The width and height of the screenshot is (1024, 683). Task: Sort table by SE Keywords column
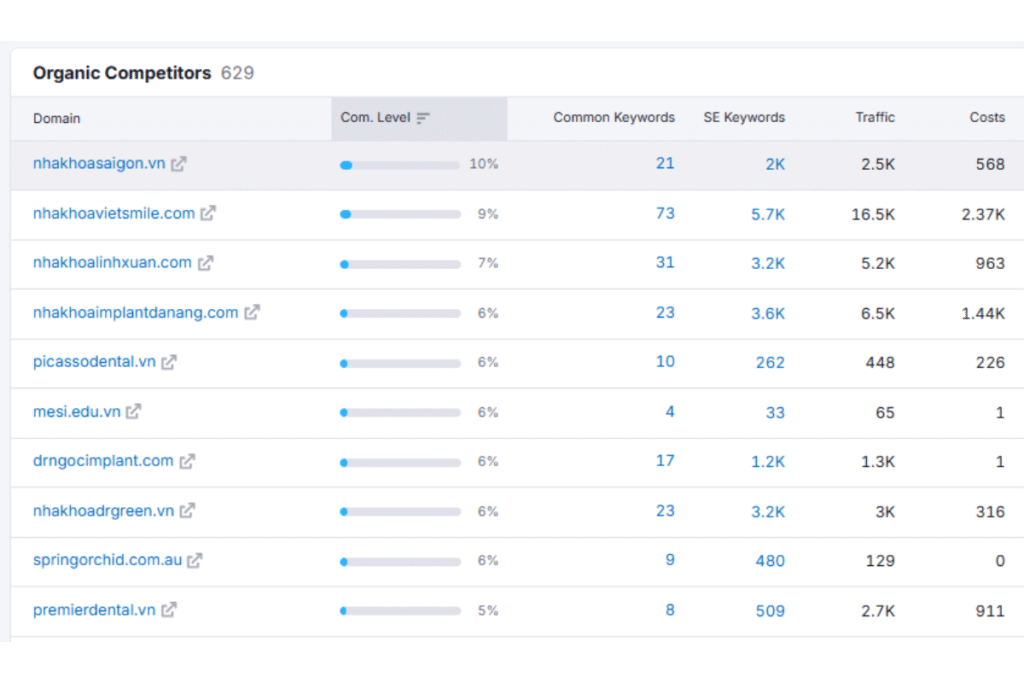pyautogui.click(x=744, y=118)
